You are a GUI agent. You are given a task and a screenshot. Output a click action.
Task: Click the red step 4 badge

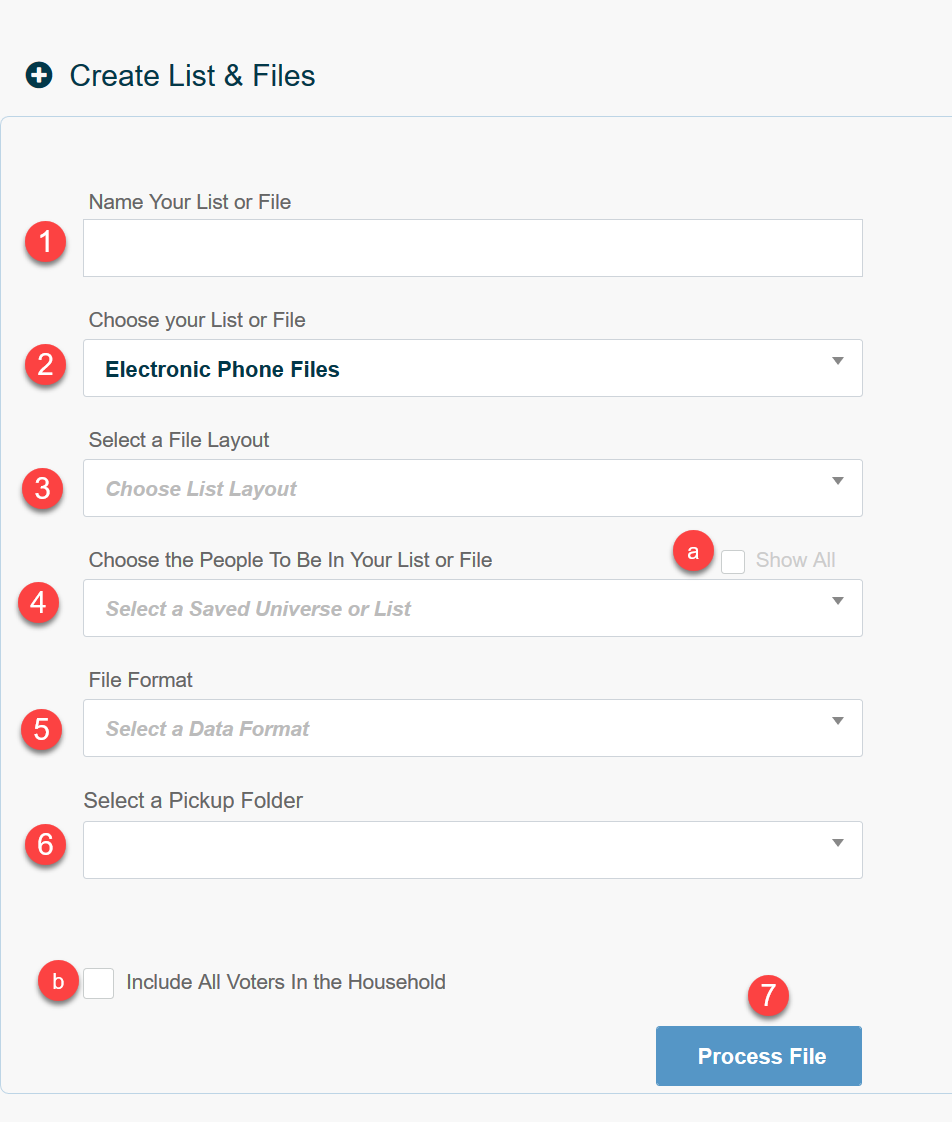point(38,604)
